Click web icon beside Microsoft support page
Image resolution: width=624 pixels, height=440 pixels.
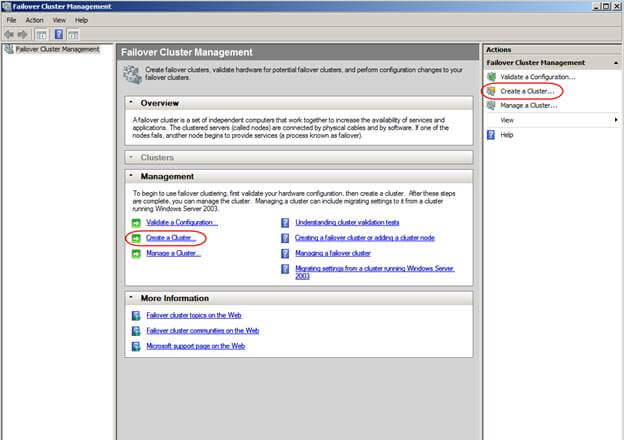click(136, 347)
